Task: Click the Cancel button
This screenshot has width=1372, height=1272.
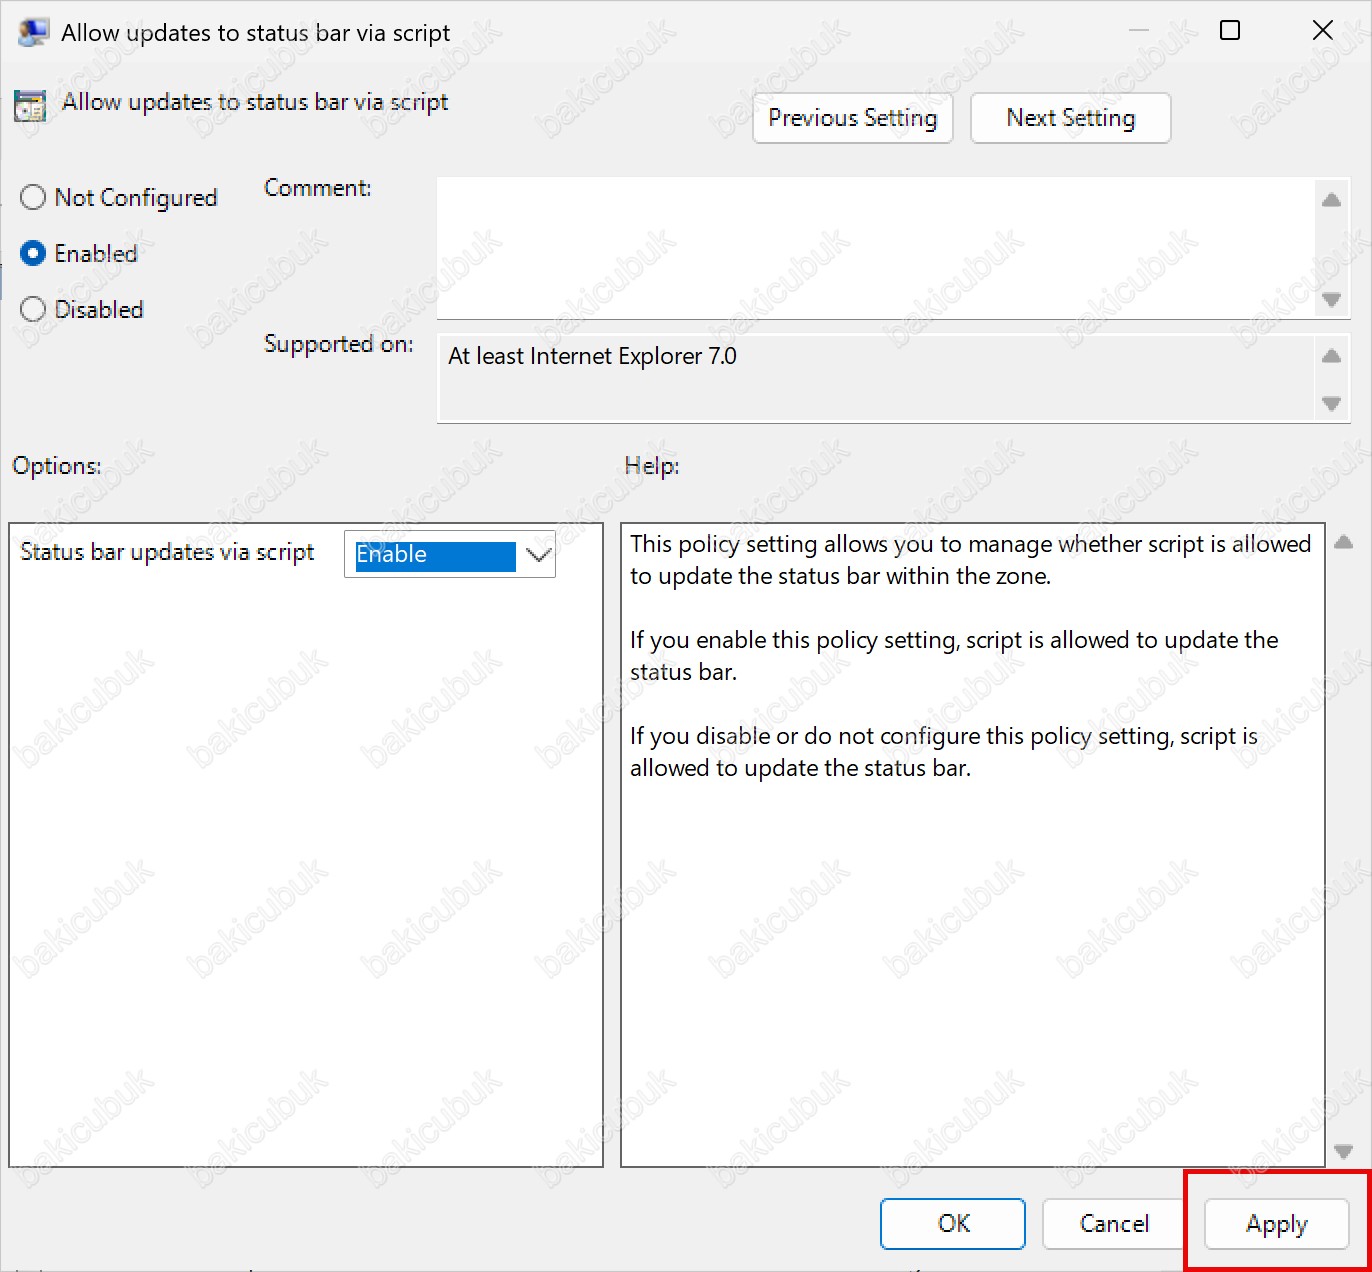Action: (x=1114, y=1223)
